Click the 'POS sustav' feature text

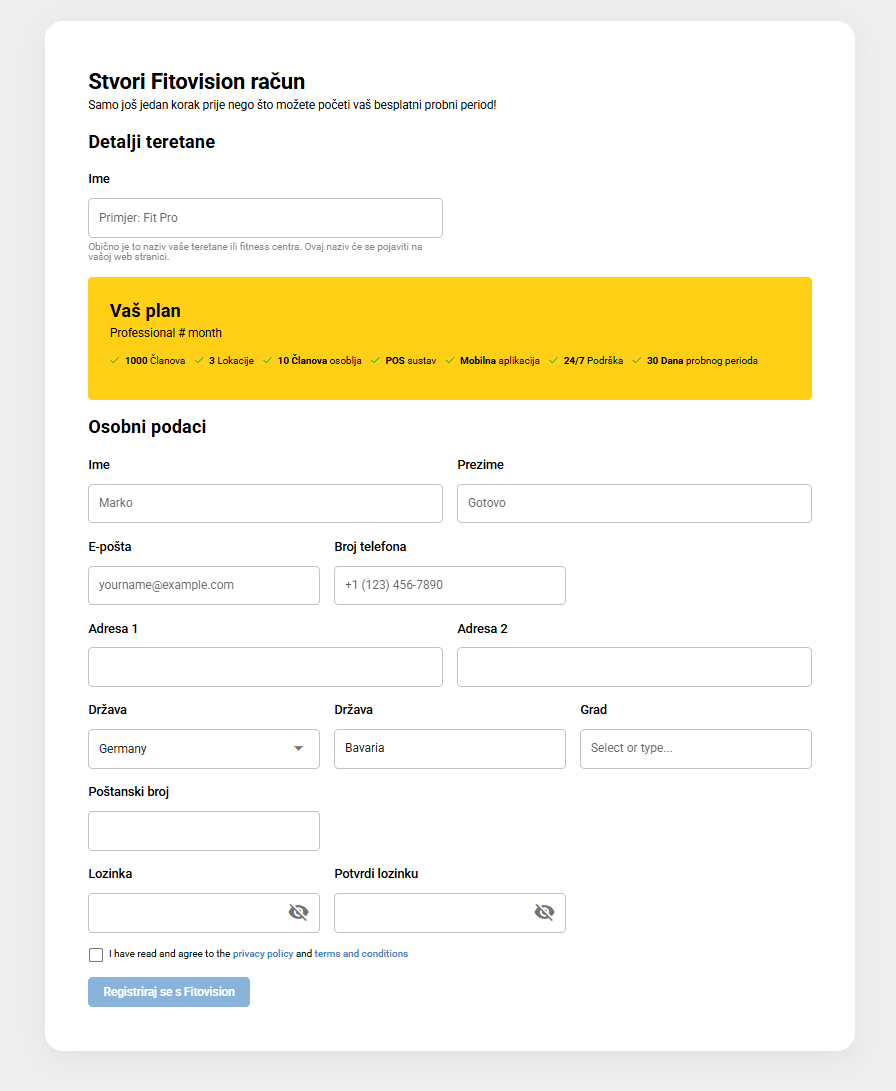(x=411, y=360)
